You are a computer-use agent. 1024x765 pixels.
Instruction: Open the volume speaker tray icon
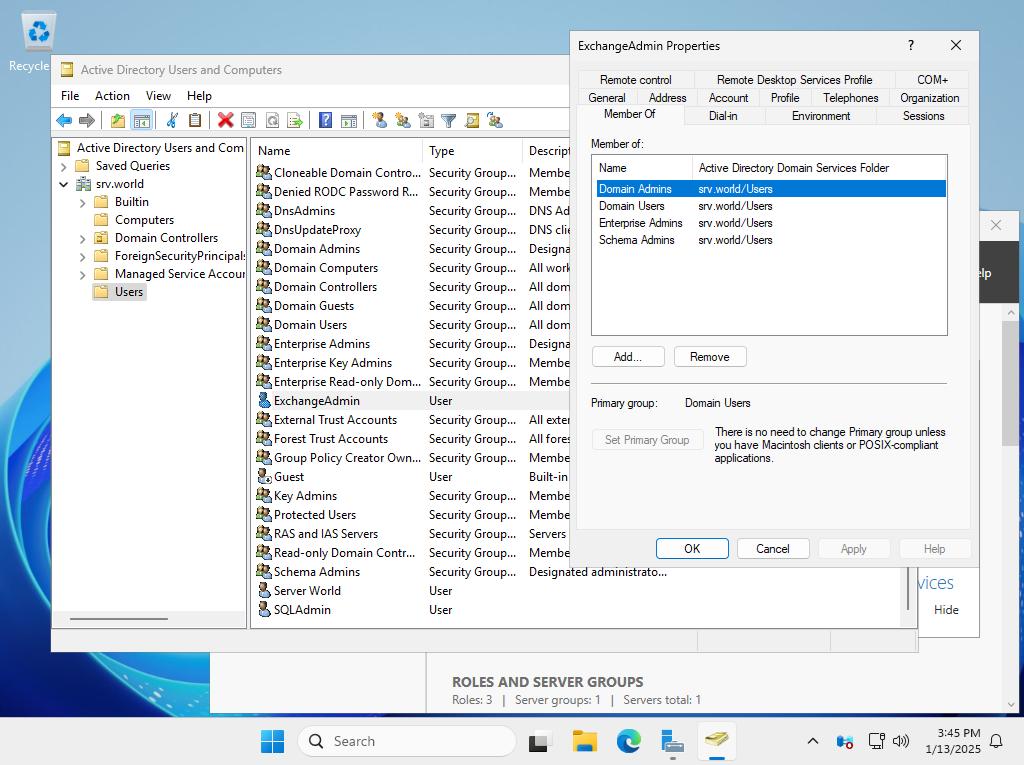coord(901,741)
